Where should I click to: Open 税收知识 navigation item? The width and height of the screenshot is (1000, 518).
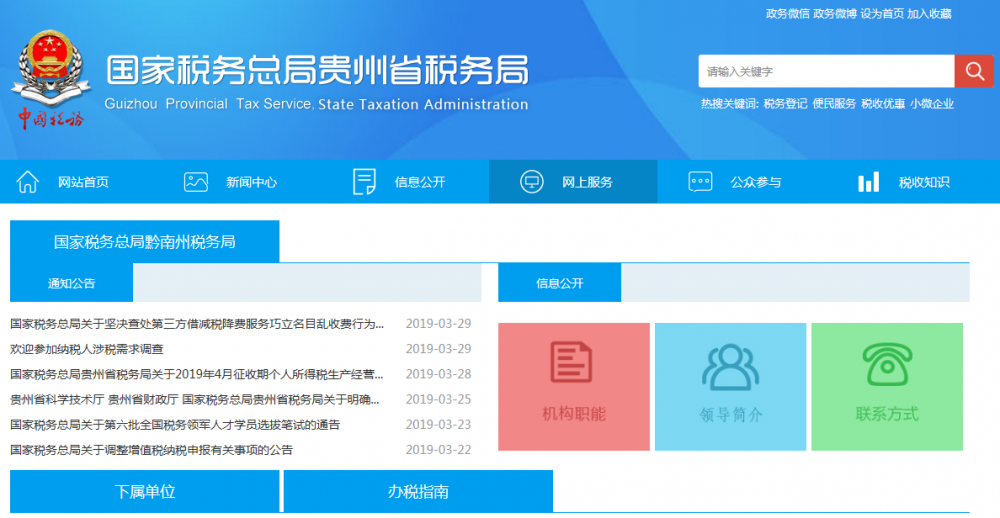[x=924, y=182]
